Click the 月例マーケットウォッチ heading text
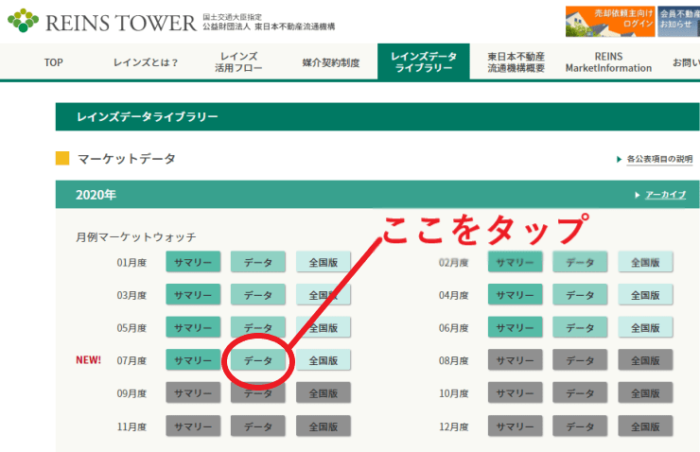The width and height of the screenshot is (700, 452). [136, 237]
